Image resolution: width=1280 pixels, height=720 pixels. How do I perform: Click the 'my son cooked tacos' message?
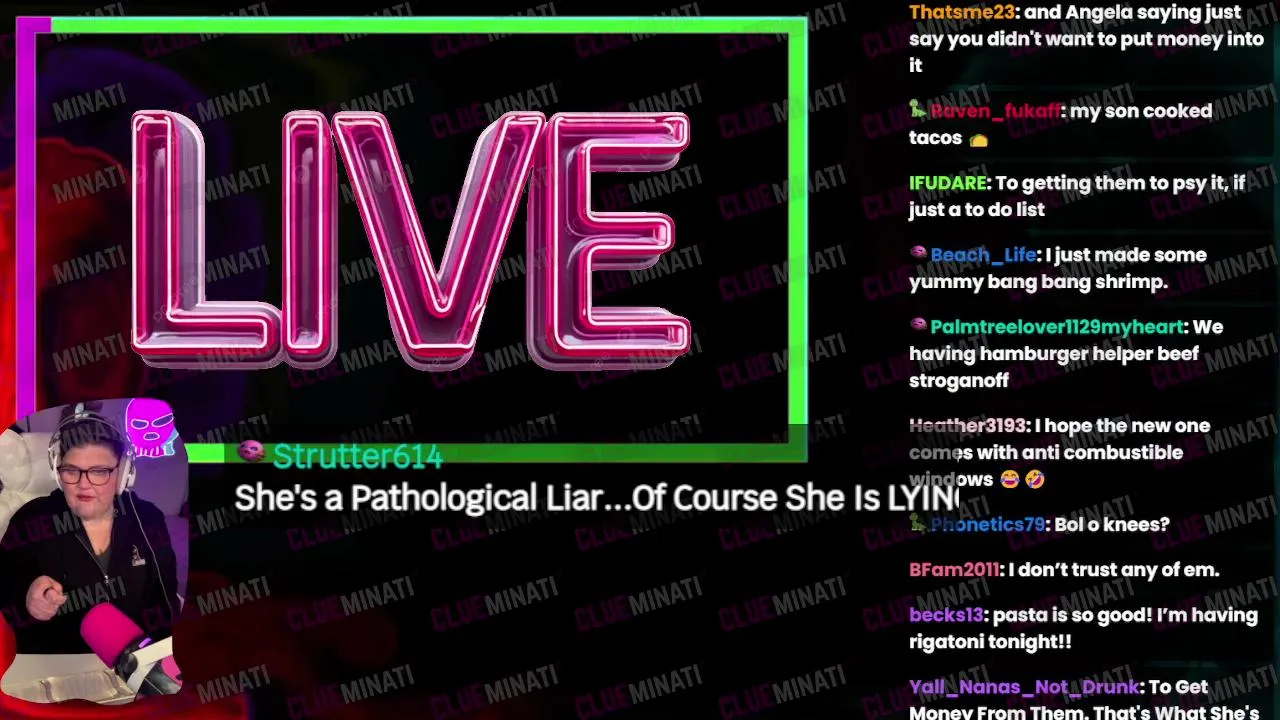pos(1061,125)
